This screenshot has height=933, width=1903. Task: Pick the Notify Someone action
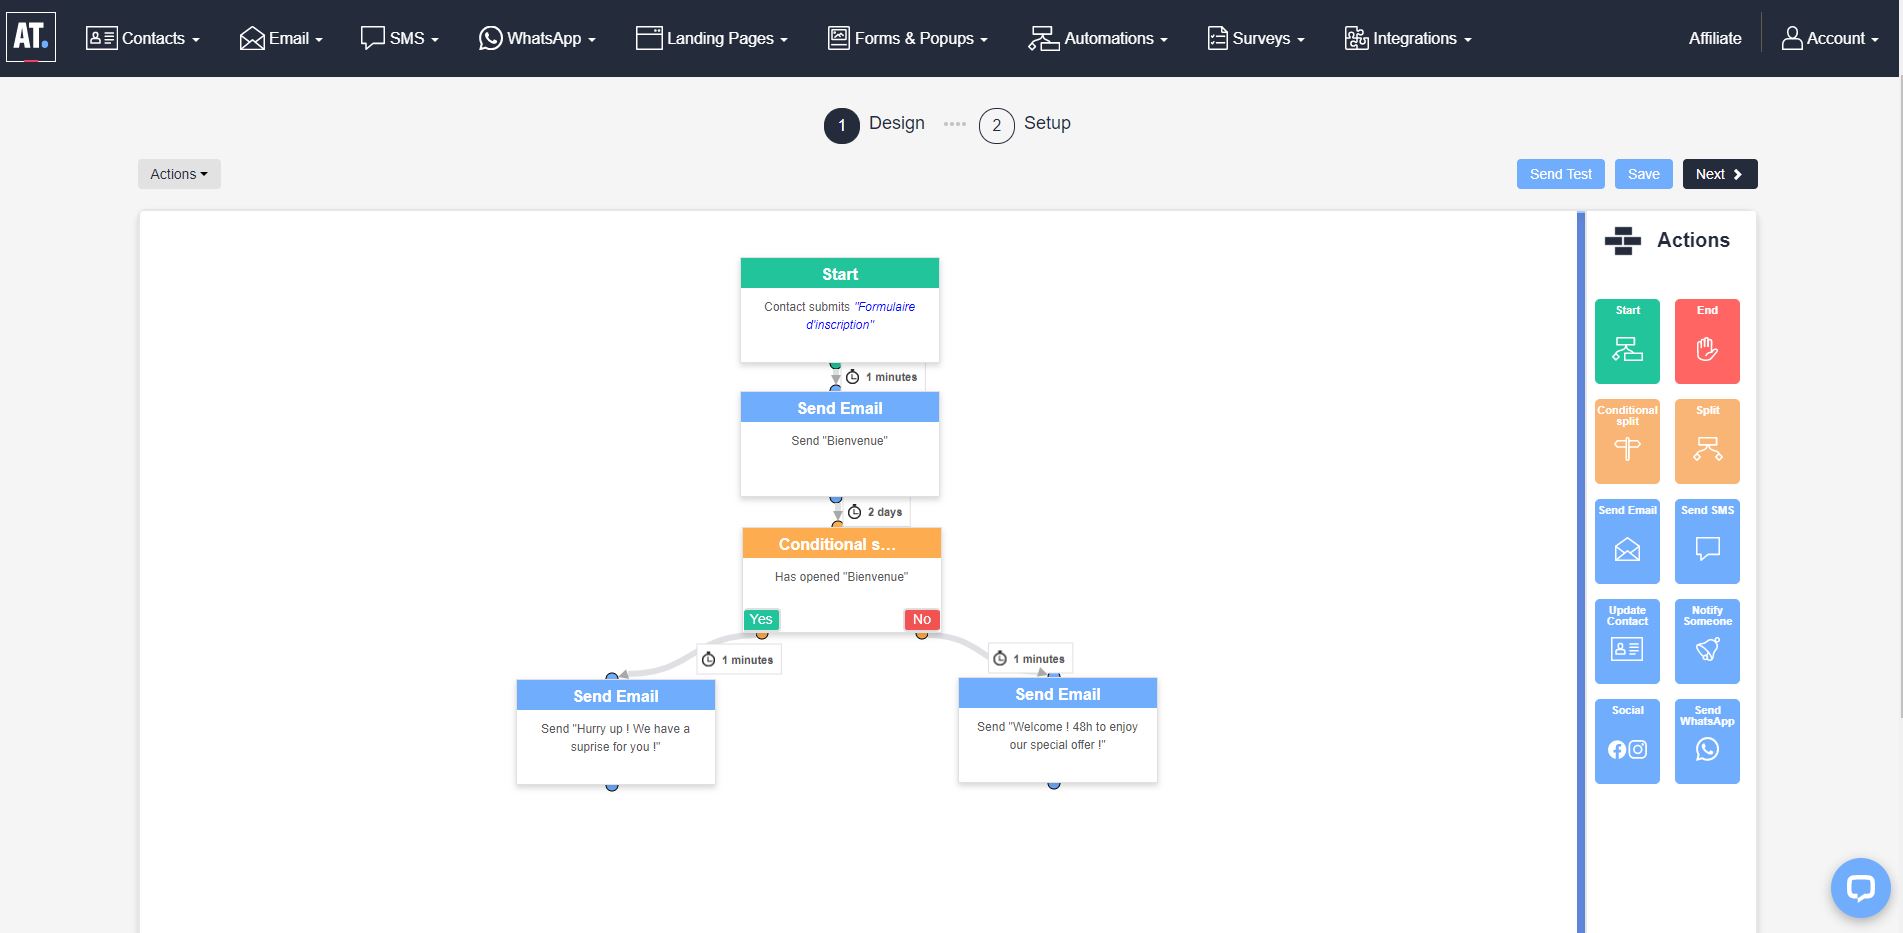[1707, 641]
